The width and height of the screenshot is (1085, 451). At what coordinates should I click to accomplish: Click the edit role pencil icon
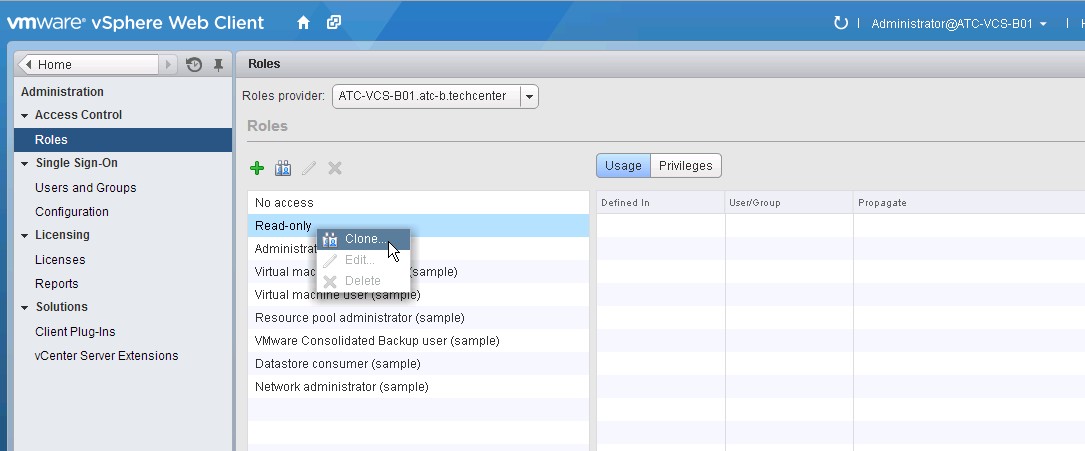point(309,168)
